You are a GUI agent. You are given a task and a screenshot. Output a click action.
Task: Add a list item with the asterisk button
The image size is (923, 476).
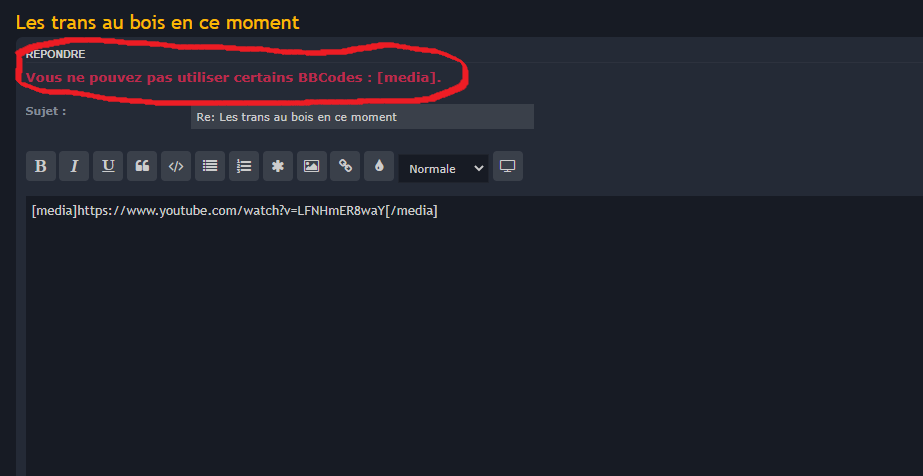click(x=278, y=166)
